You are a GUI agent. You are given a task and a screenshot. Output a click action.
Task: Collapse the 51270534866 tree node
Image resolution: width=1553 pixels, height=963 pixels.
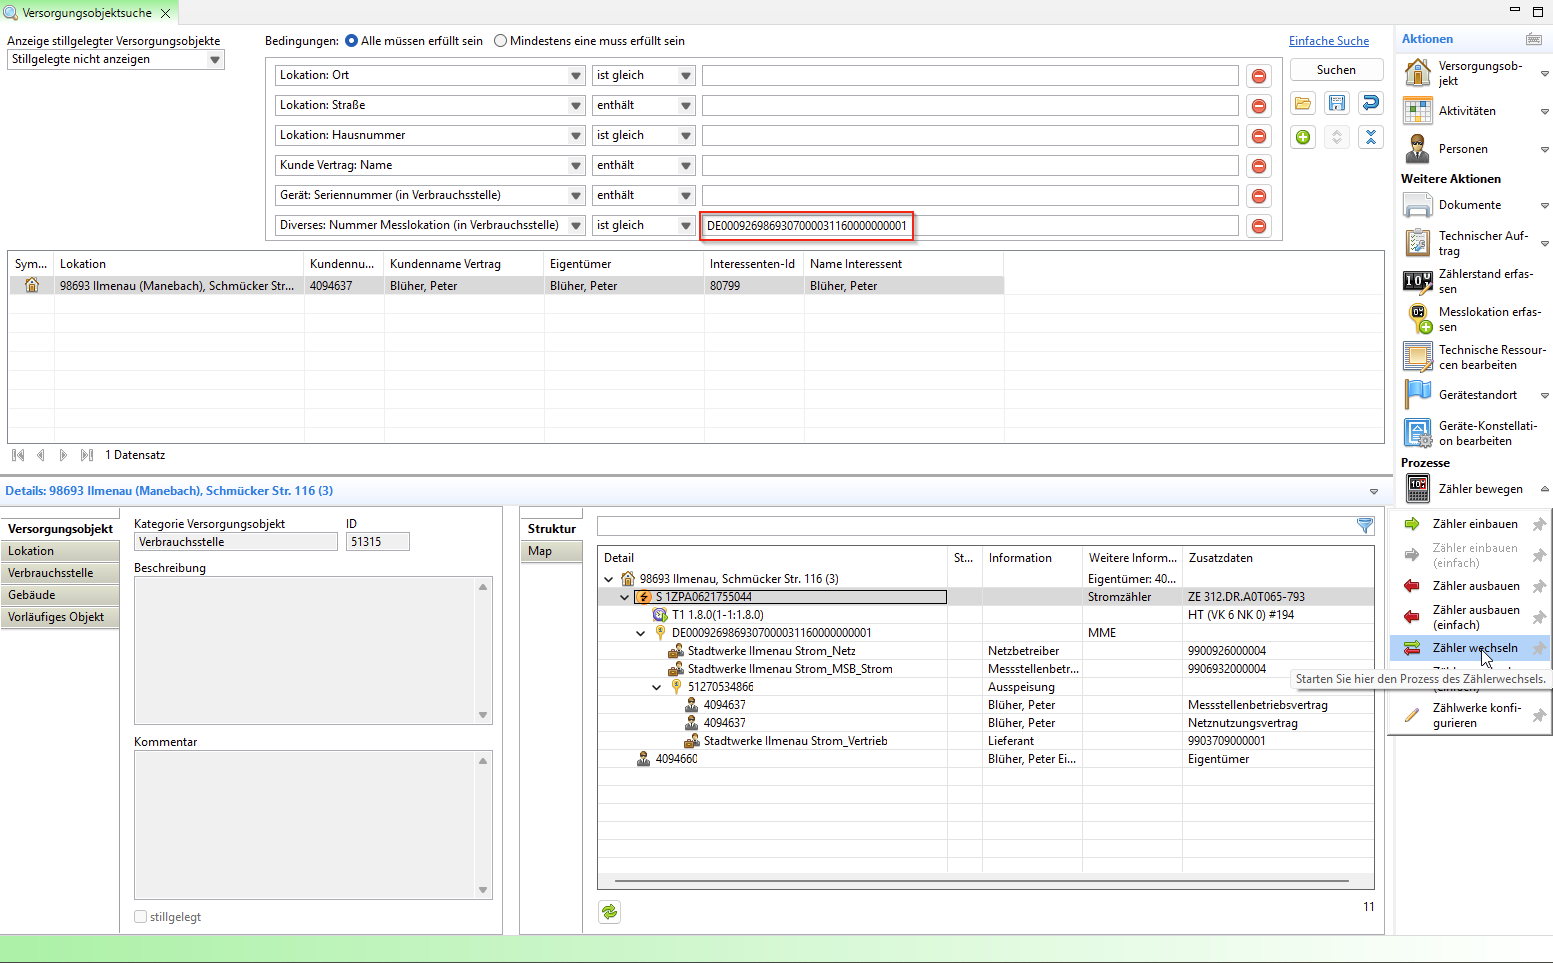(x=656, y=687)
